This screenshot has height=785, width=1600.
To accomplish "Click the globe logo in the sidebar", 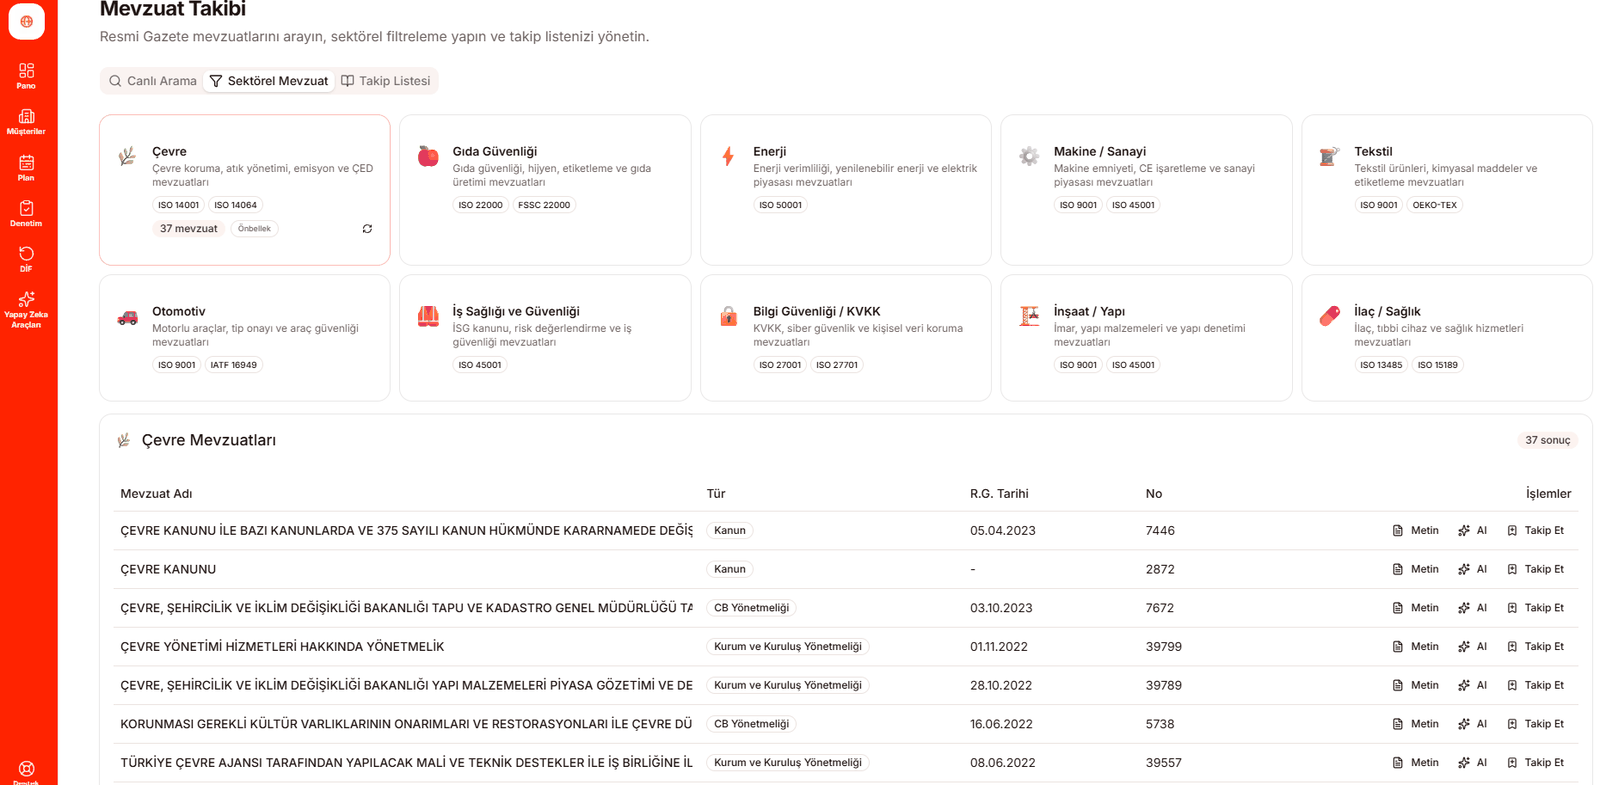I will (26, 21).
